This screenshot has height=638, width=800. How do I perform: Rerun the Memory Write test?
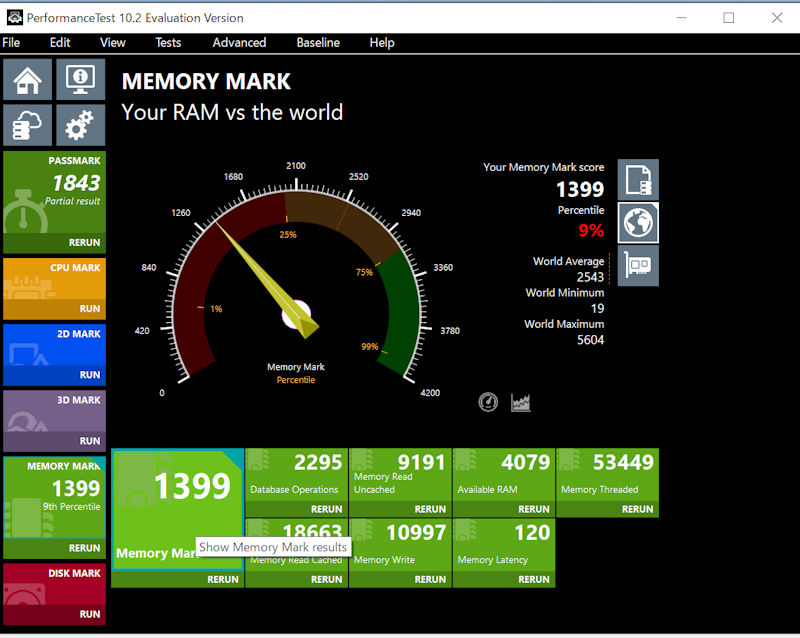pos(430,580)
